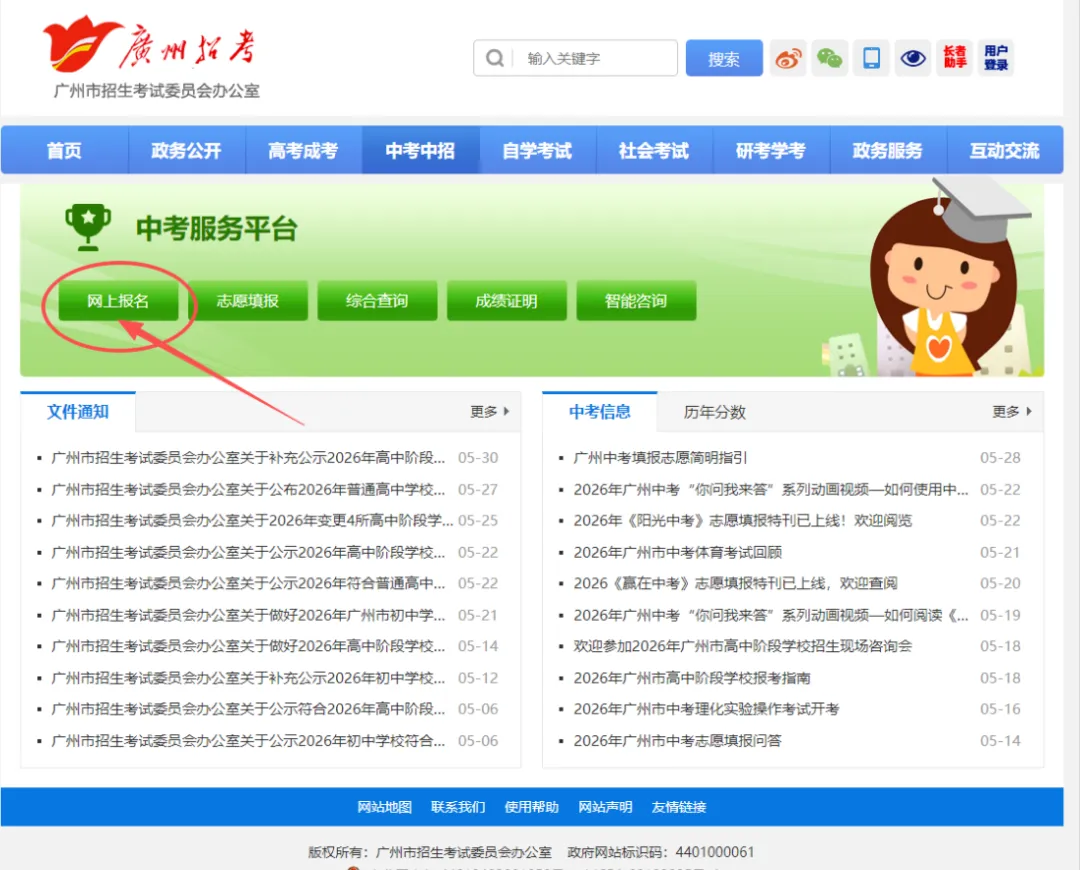1080x870 pixels.
Task: Open 社会考试 navigation item
Action: point(654,150)
